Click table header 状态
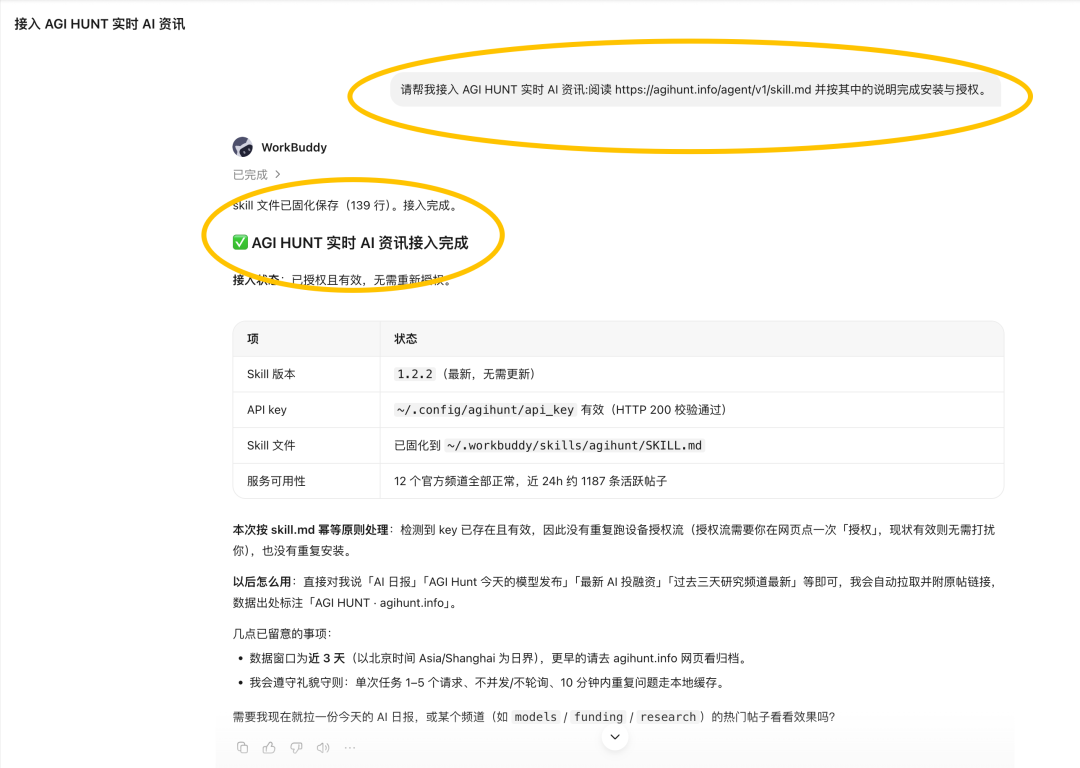Viewport: 1080px width, 768px height. [406, 338]
